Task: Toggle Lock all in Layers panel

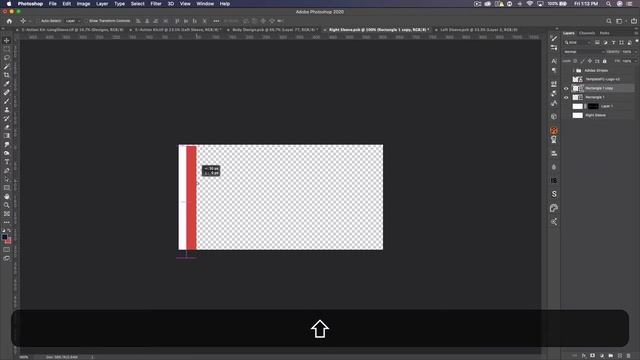Action: pos(604,61)
